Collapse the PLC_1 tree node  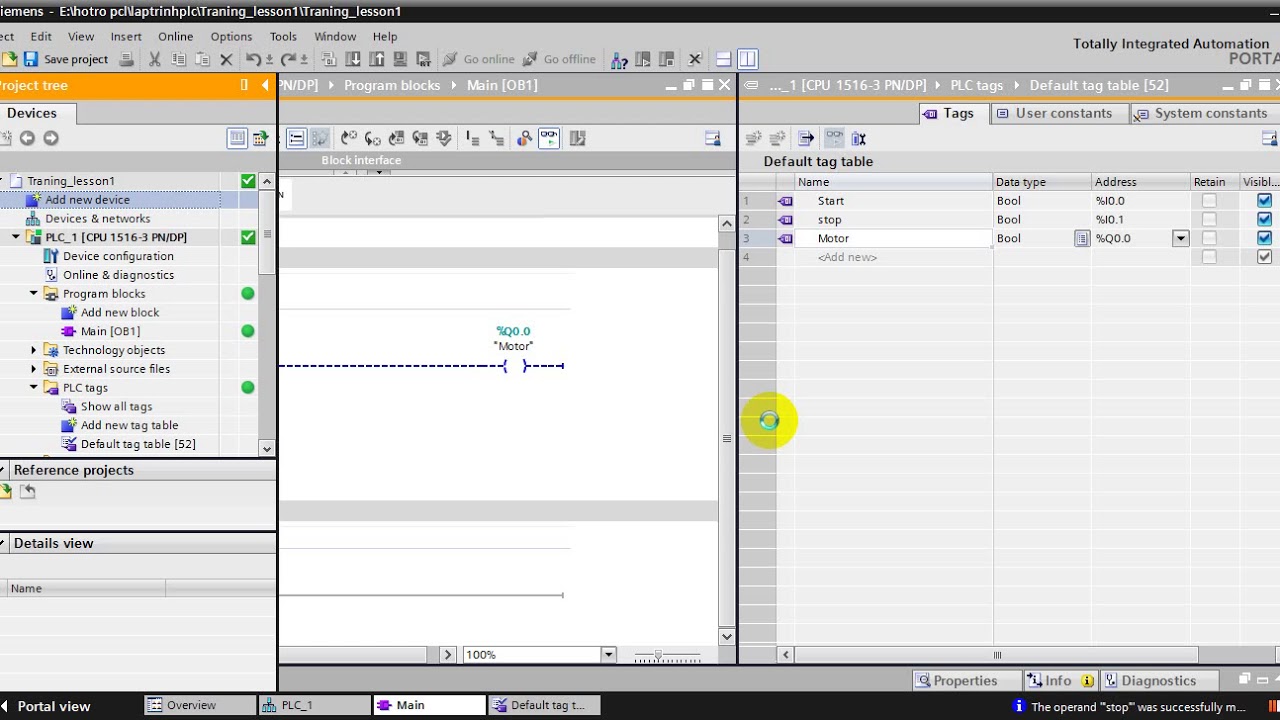16,237
